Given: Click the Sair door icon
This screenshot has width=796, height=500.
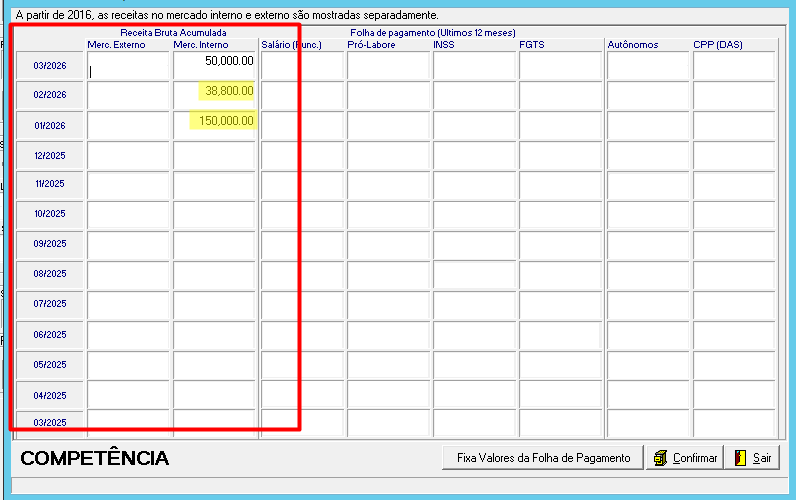Looking at the screenshot, I should [x=740, y=458].
